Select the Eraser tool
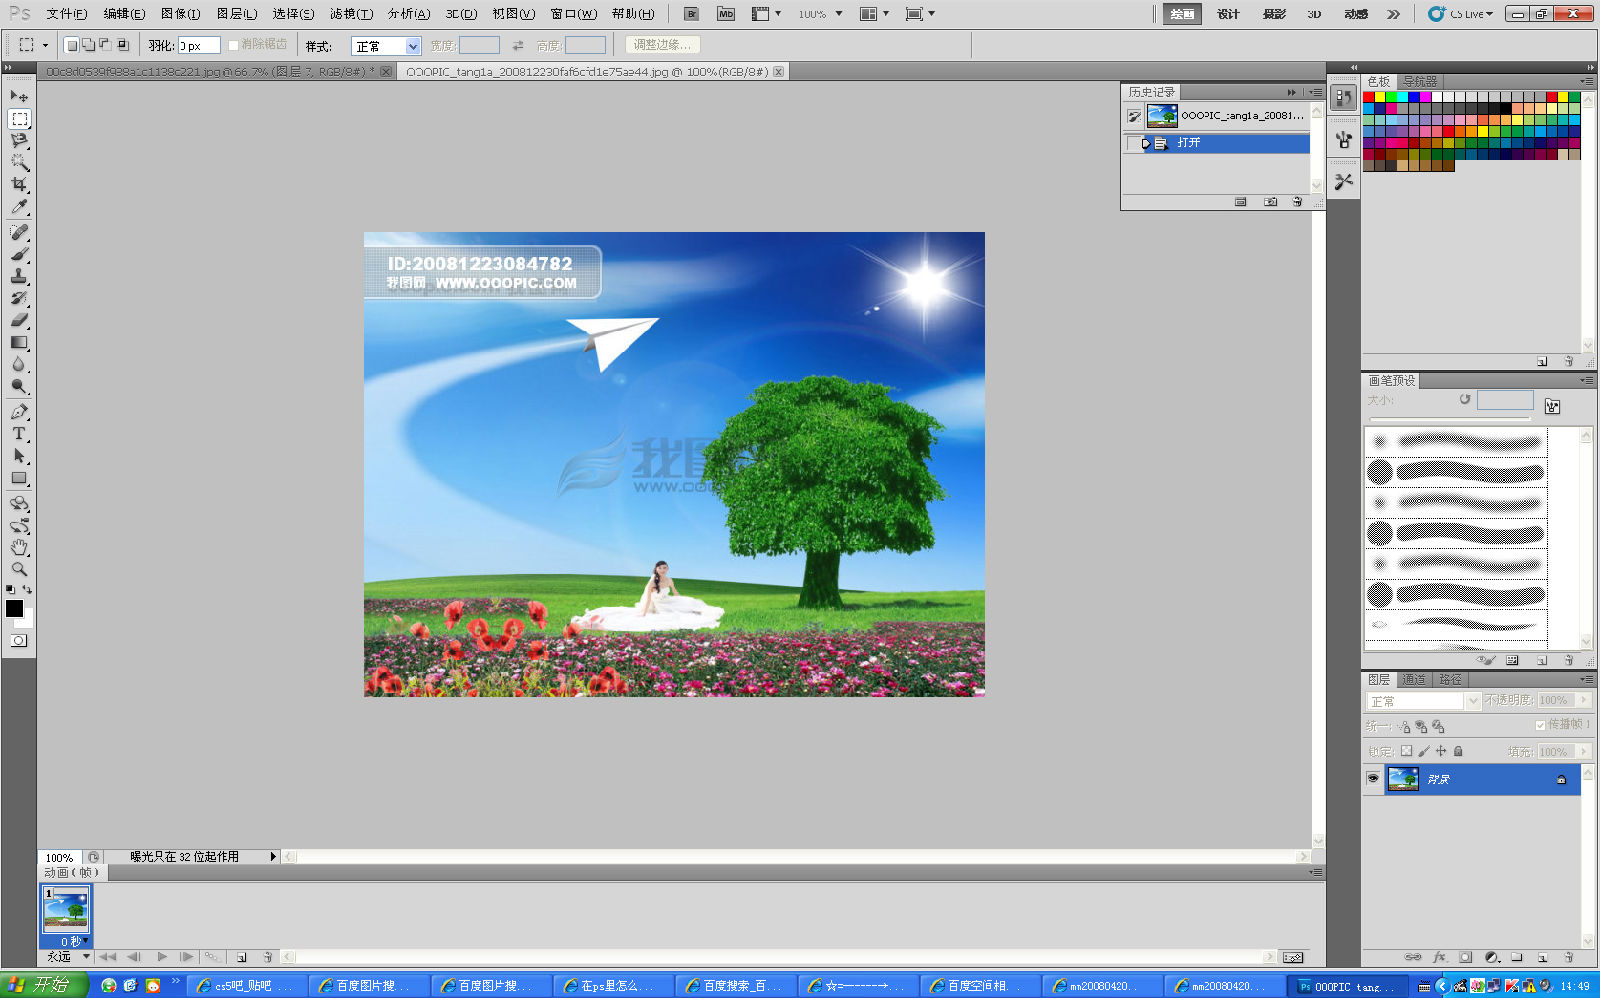 tap(19, 320)
